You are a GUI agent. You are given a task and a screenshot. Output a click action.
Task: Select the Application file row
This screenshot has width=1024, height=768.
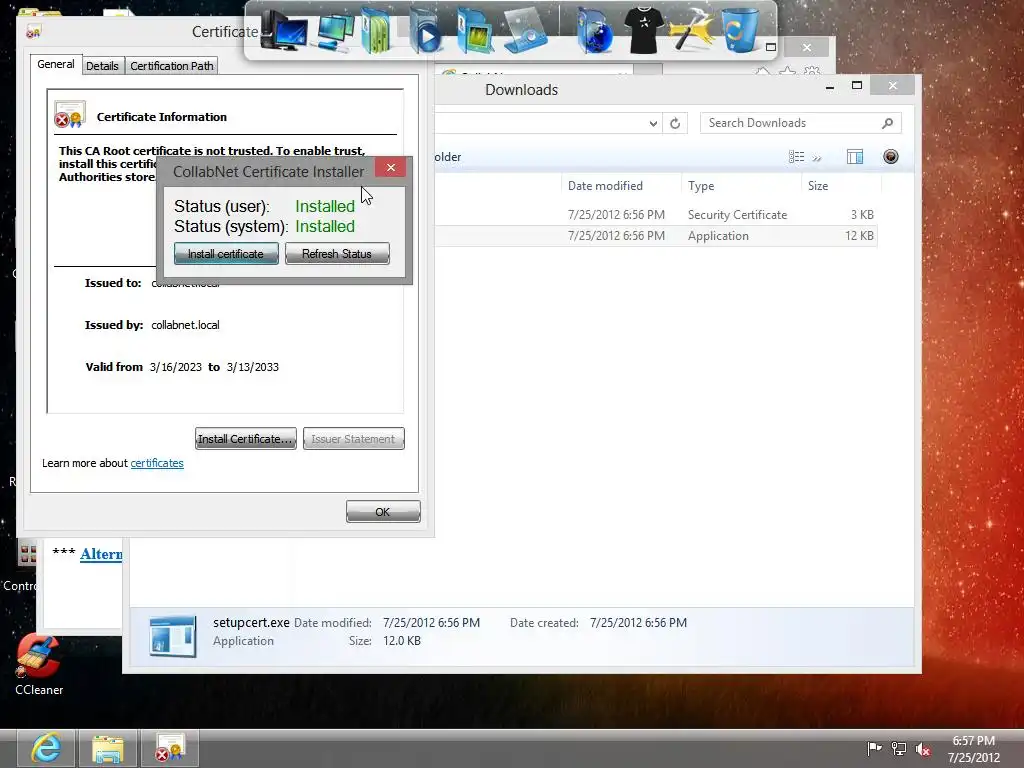click(x=656, y=236)
